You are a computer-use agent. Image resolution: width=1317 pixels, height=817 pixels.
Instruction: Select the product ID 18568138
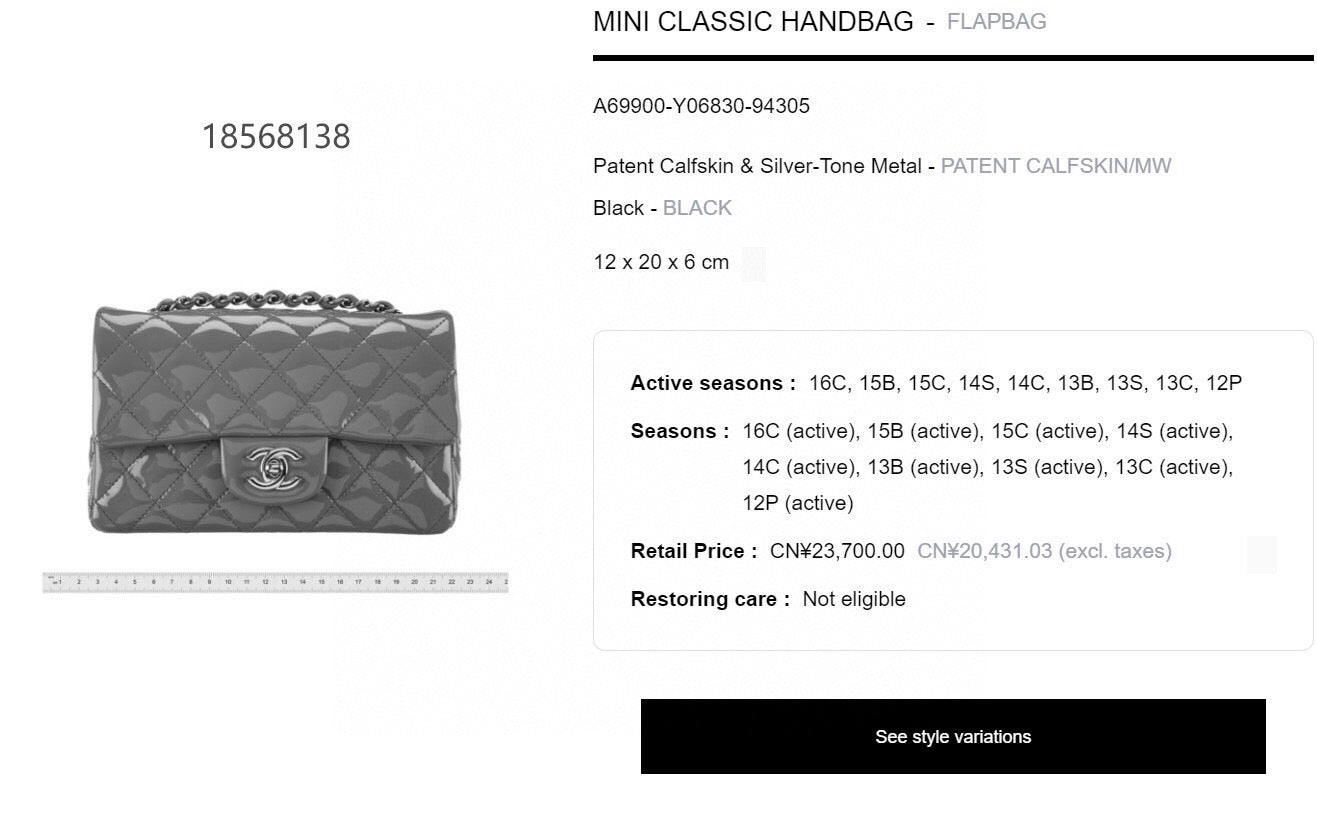pos(276,137)
